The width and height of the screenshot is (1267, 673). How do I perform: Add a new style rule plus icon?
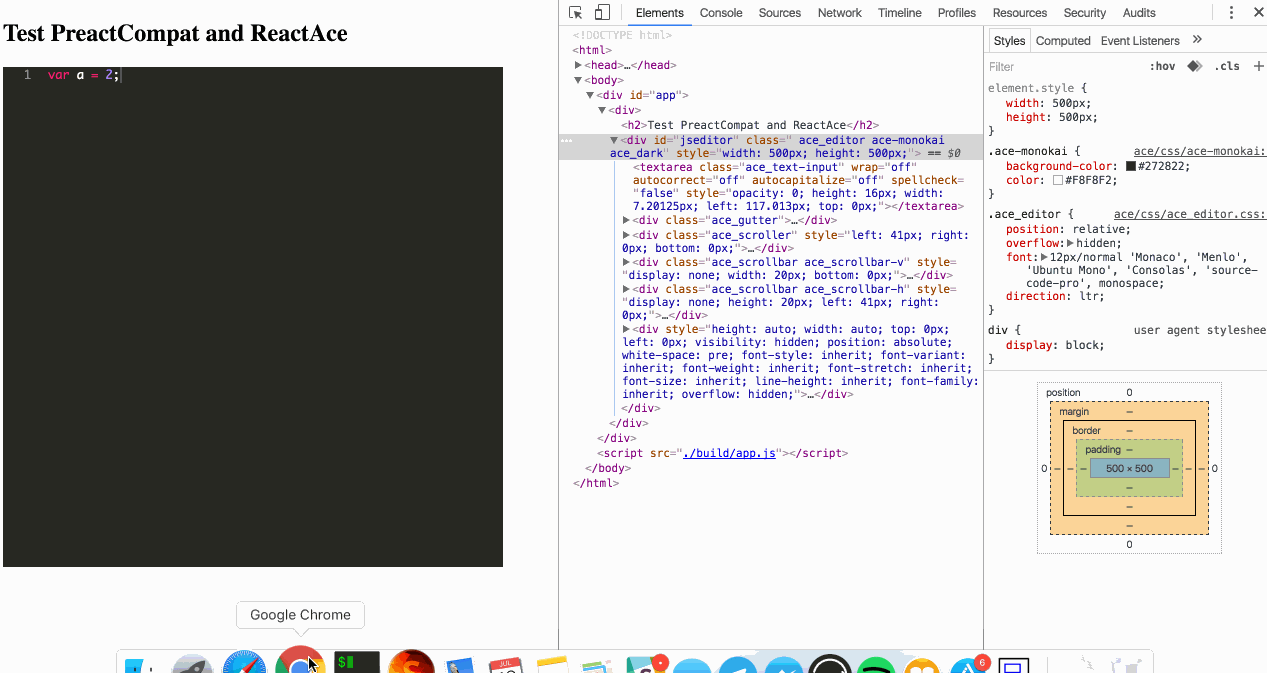coord(1258,66)
